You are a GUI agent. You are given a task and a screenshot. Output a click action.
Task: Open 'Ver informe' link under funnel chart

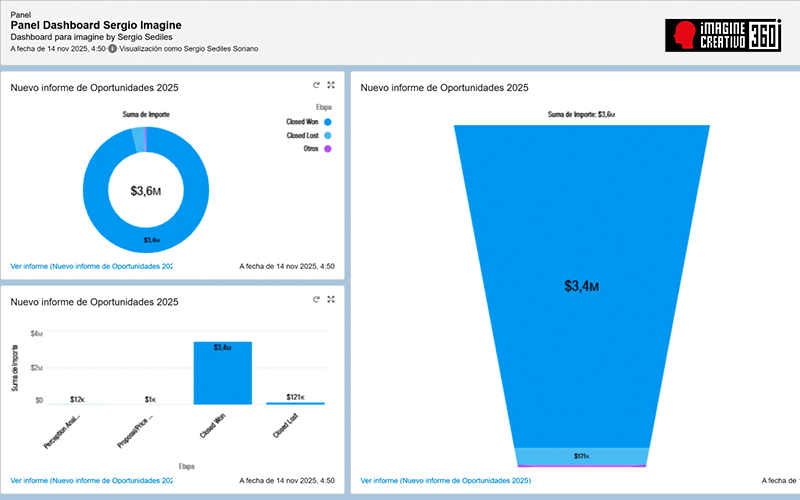pyautogui.click(x=445, y=480)
